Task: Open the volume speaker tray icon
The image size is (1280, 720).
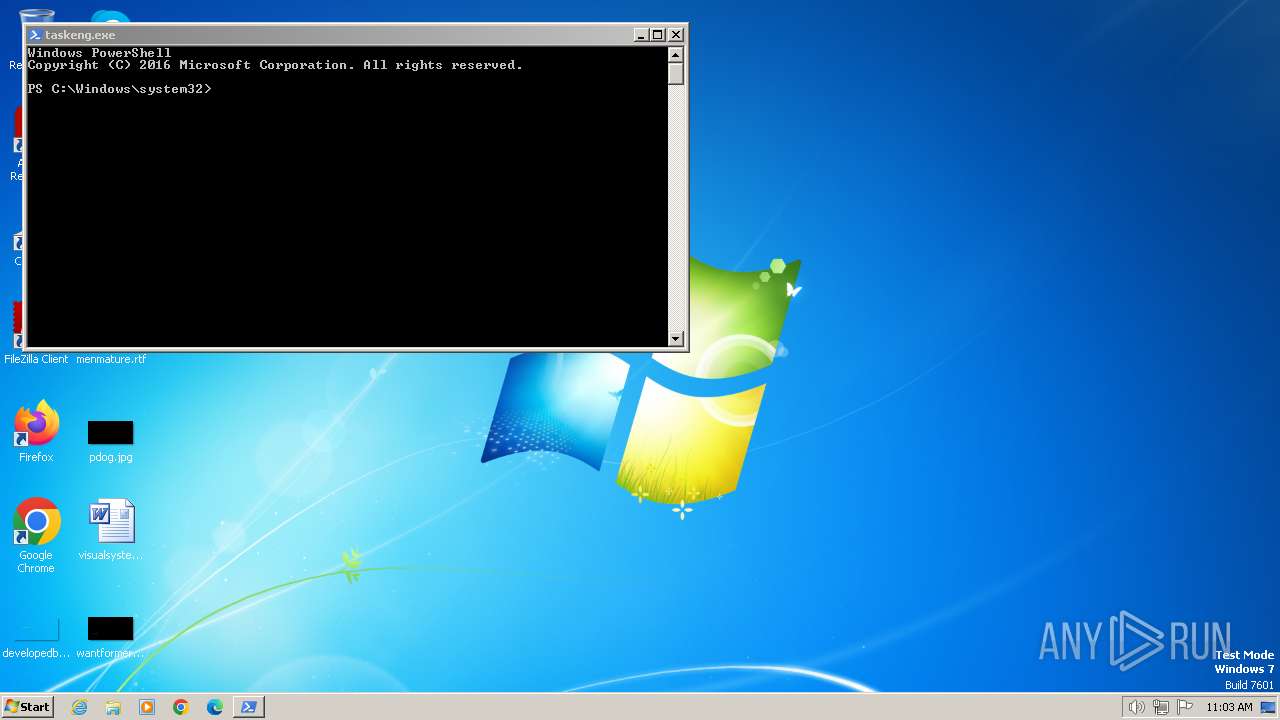Action: pos(1136,707)
